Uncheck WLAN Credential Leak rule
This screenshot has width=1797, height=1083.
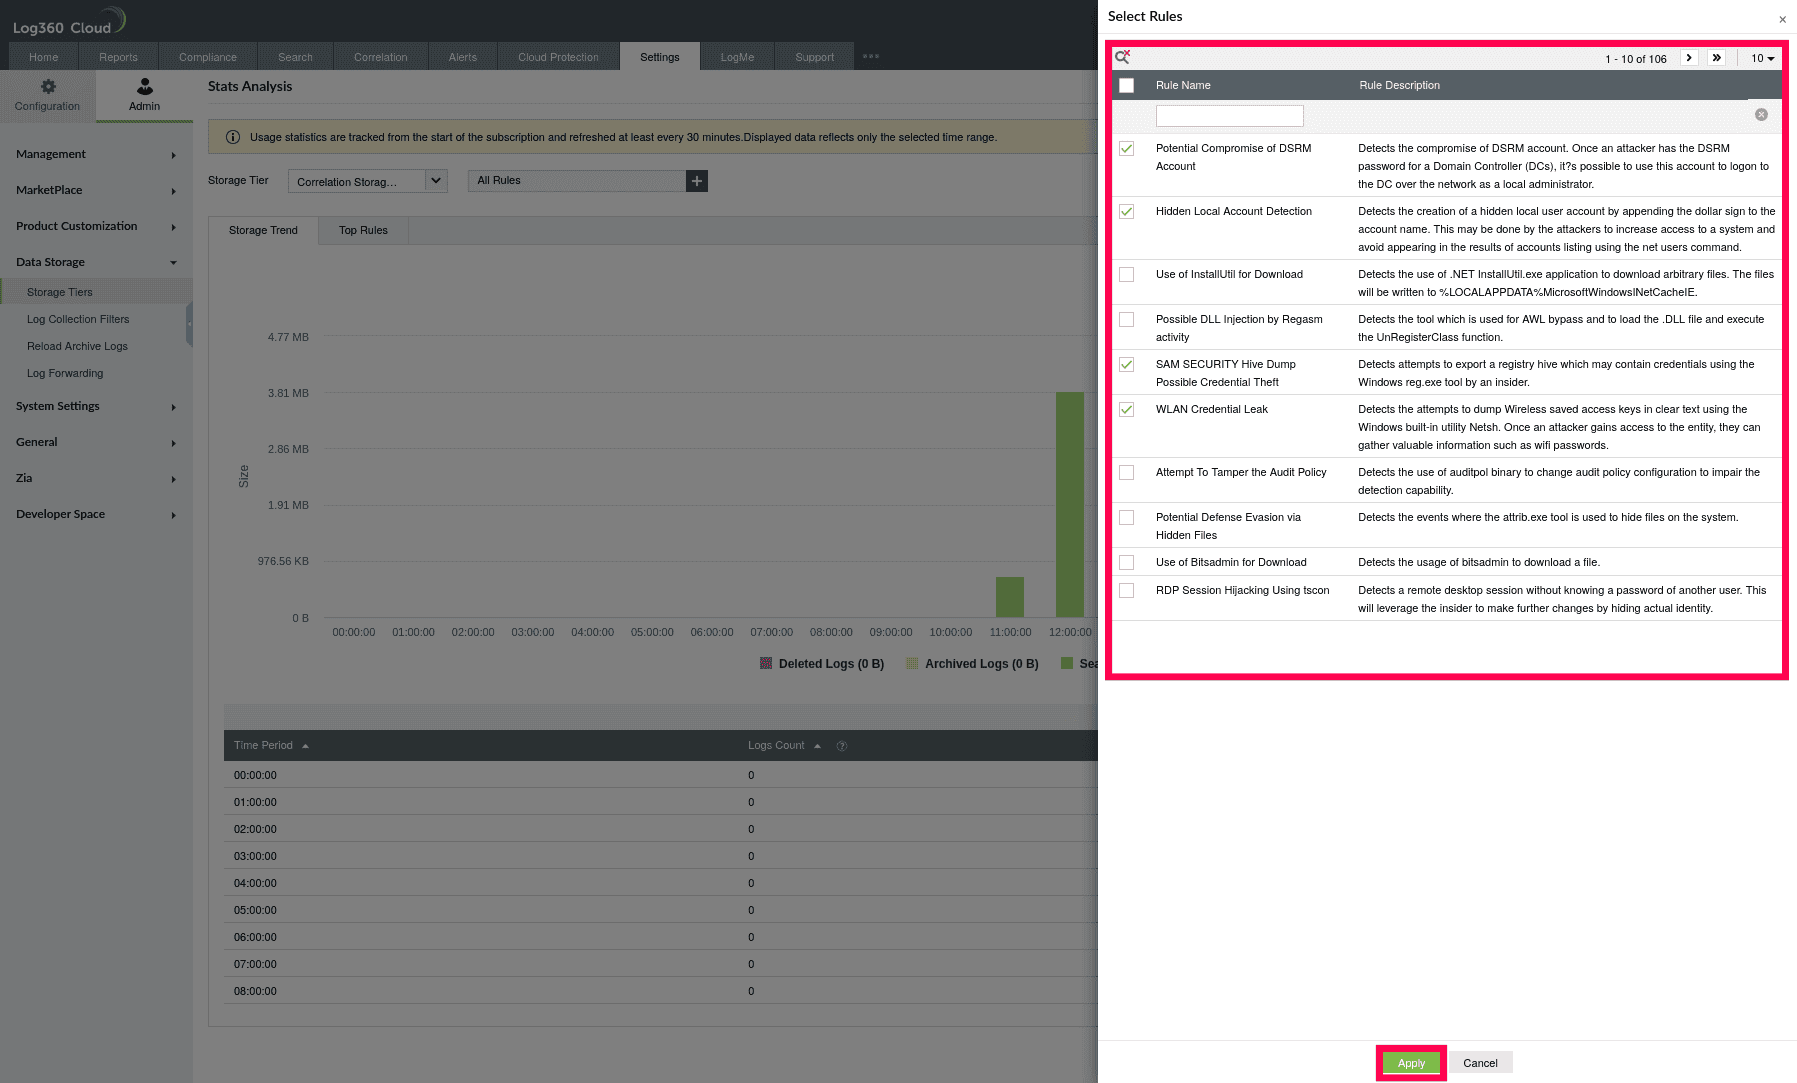pos(1127,410)
